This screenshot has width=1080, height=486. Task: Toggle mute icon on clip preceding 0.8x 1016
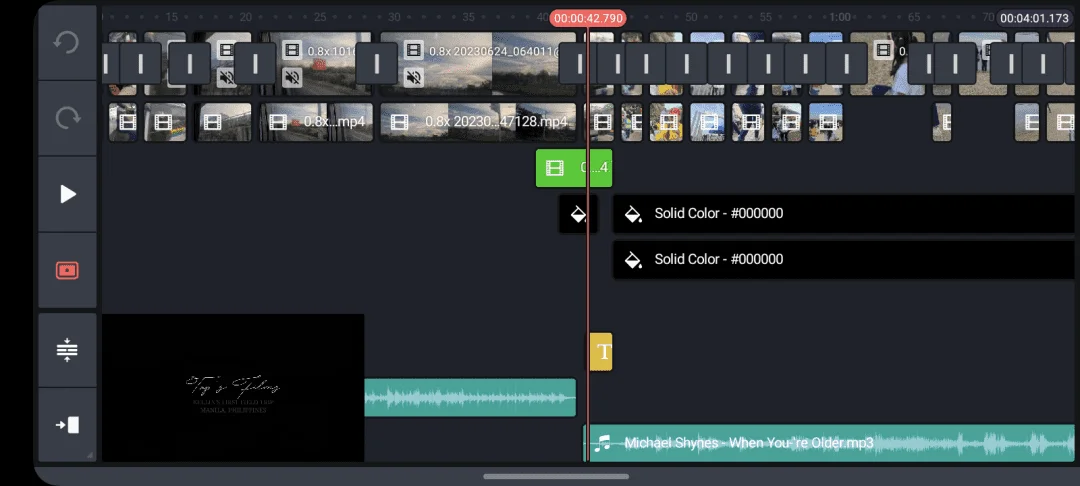click(x=226, y=77)
